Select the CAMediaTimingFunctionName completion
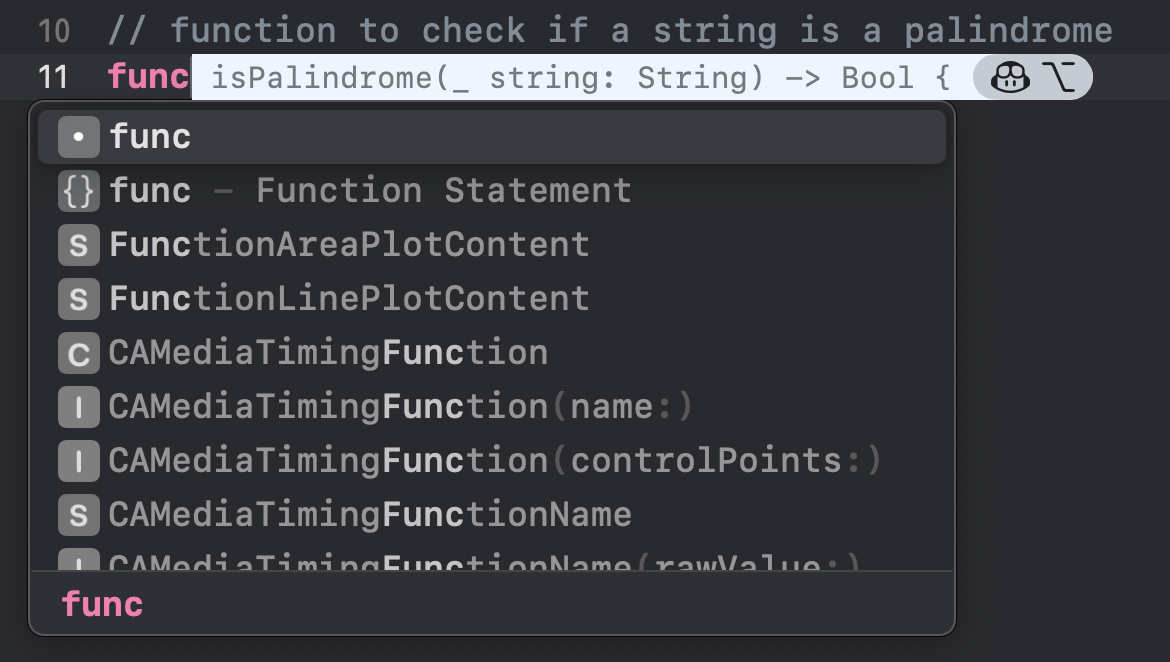The height and width of the screenshot is (662, 1170). click(x=370, y=514)
